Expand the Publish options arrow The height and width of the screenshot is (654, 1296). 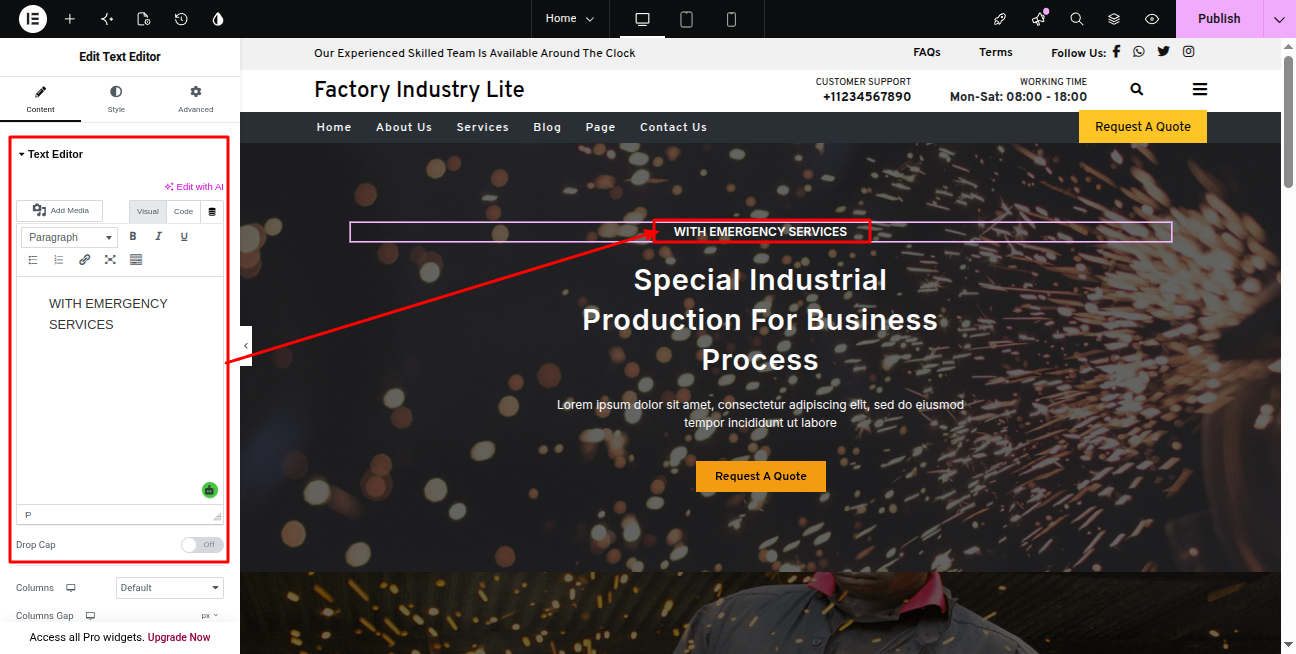pyautogui.click(x=1279, y=19)
